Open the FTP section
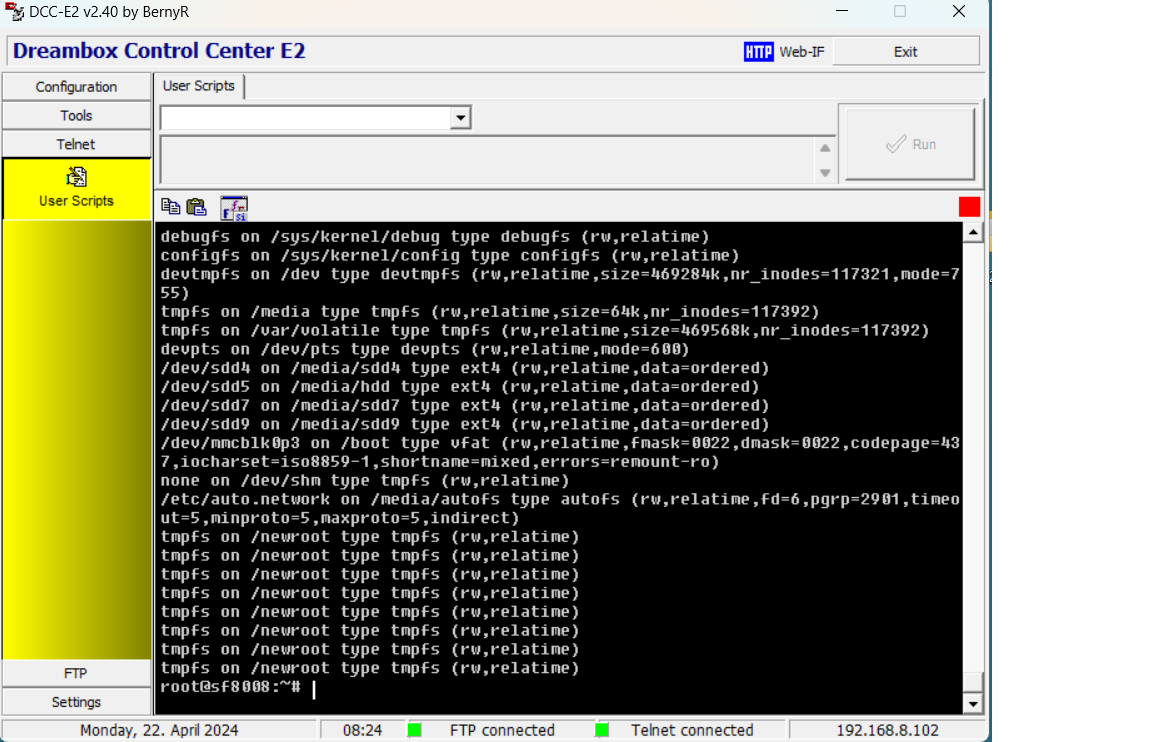Screen dimensions: 1152x742 76,673
